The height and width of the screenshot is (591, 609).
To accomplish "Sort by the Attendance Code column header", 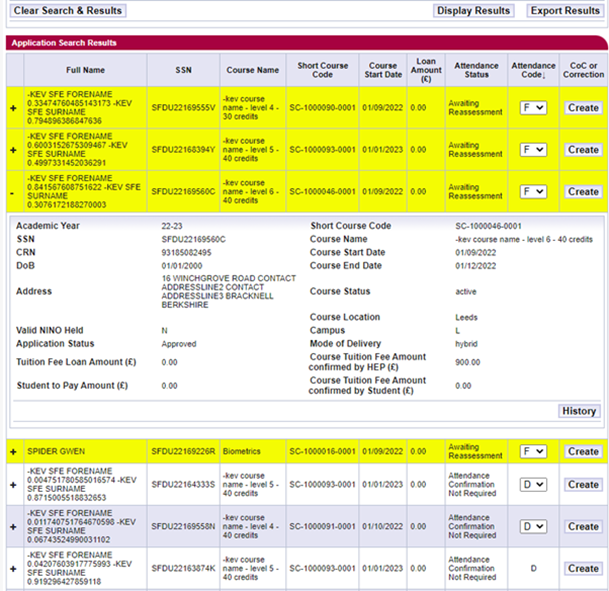I will pyautogui.click(x=532, y=70).
